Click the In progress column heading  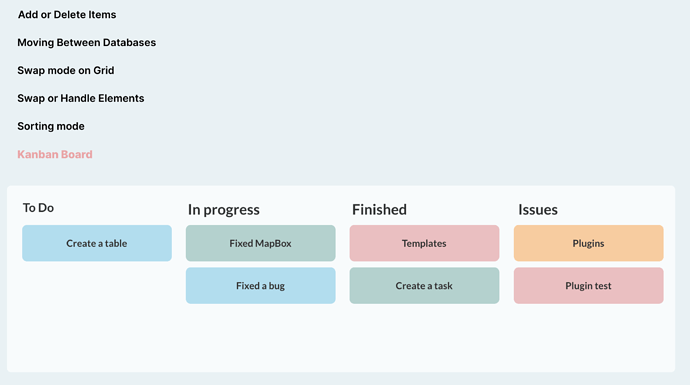224,210
